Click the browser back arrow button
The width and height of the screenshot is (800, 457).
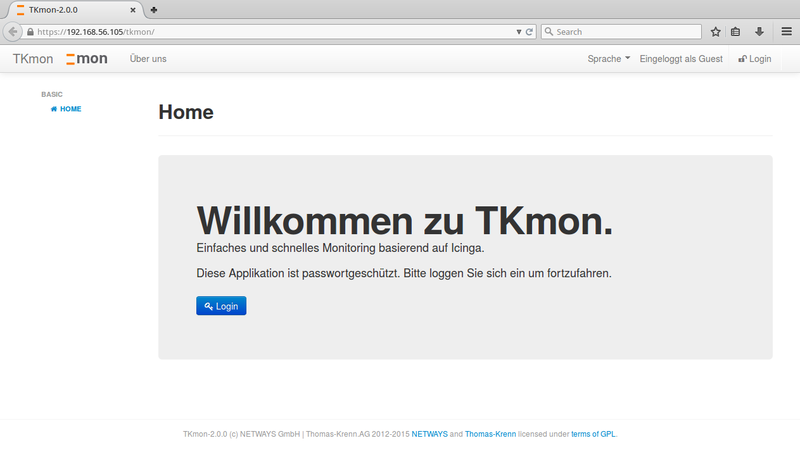tap(13, 32)
